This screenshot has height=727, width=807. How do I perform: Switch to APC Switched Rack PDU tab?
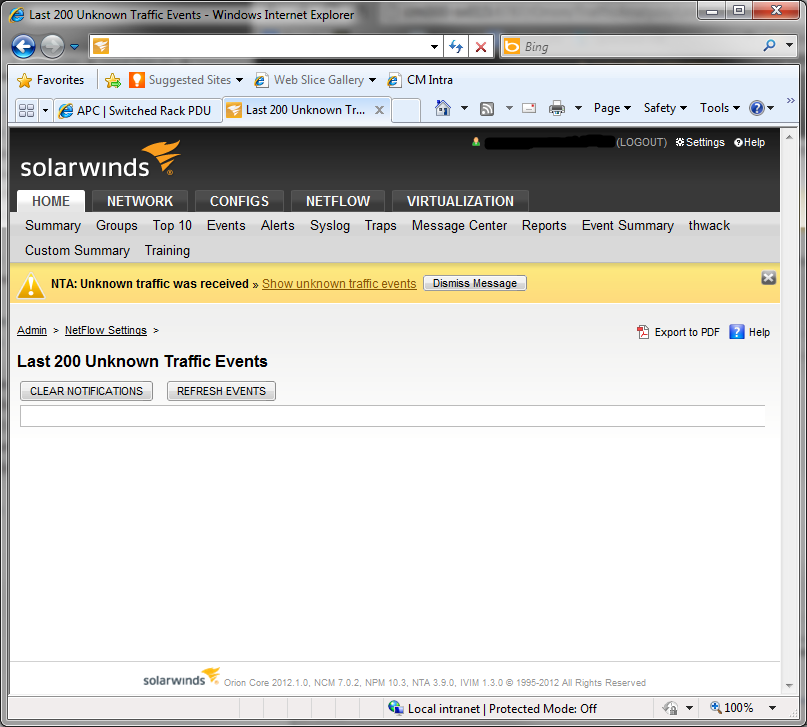[x=138, y=111]
